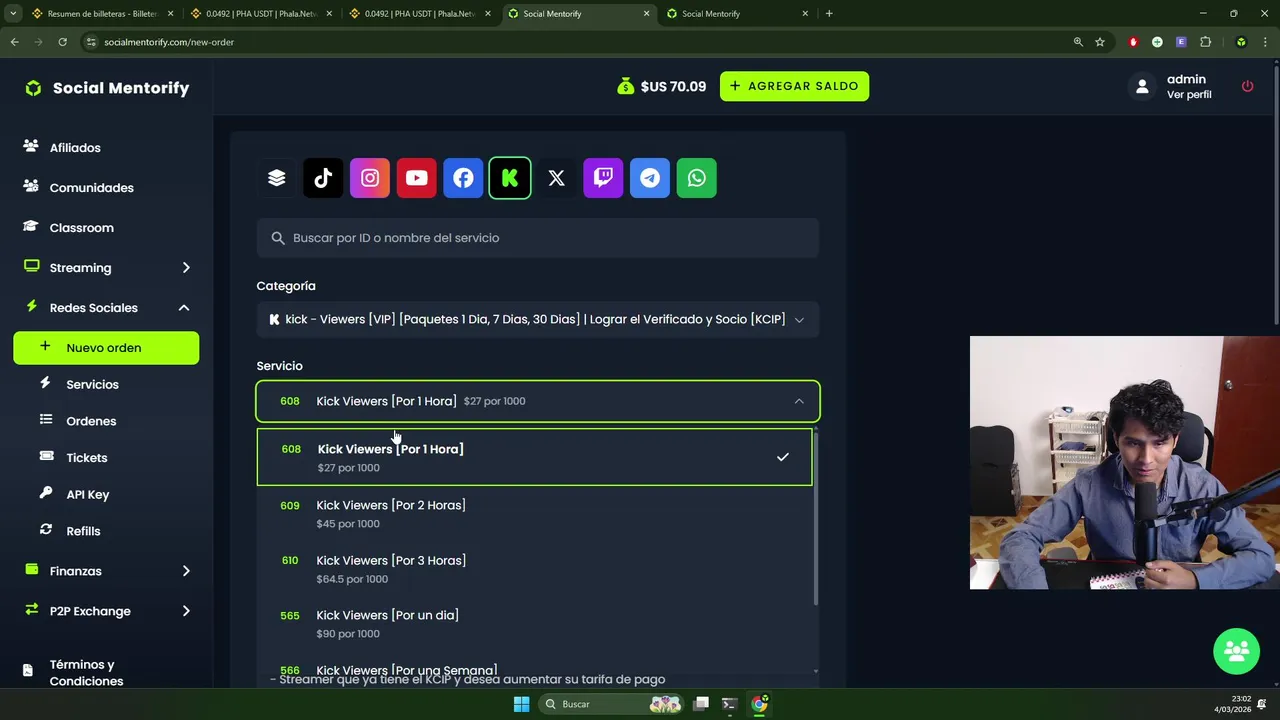Select the WhatsApp platform icon

[x=696, y=178]
